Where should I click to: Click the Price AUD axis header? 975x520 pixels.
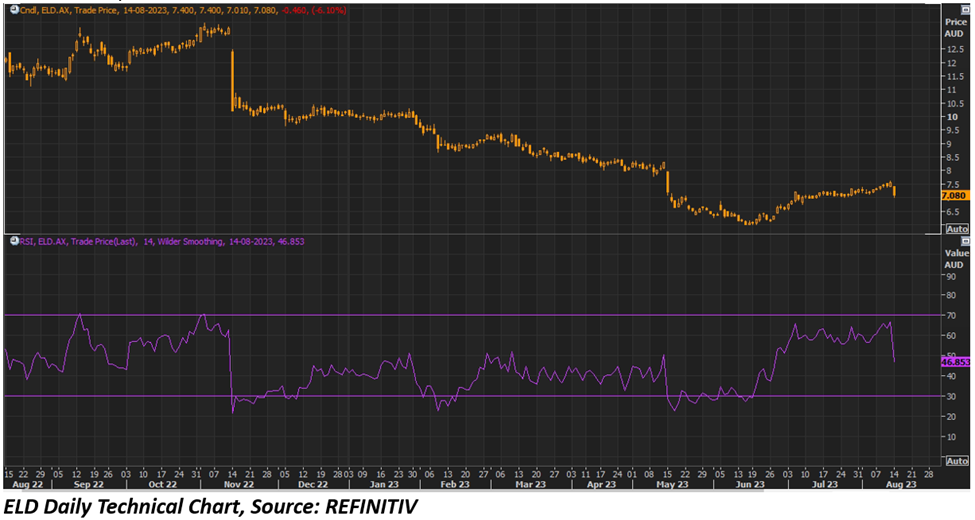[x=956, y=27]
